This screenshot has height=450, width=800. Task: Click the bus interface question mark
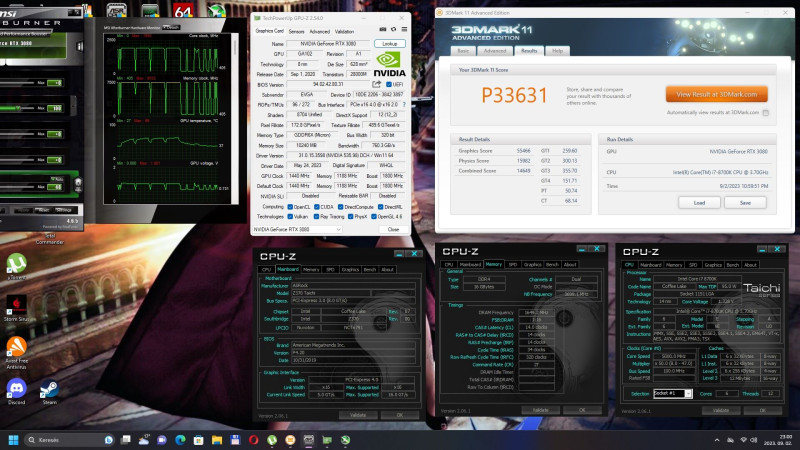tap(404, 105)
